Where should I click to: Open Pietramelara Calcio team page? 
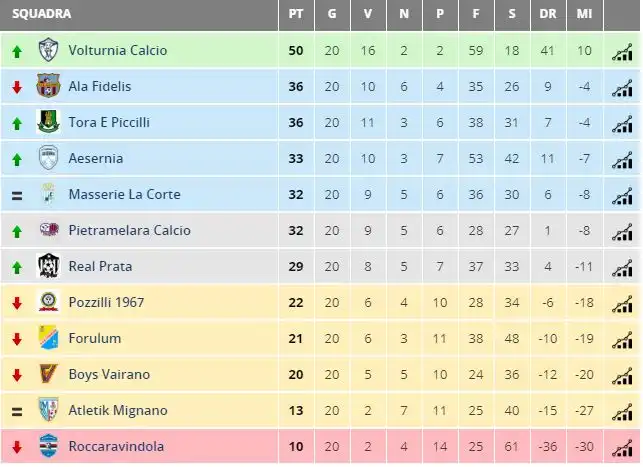130,230
